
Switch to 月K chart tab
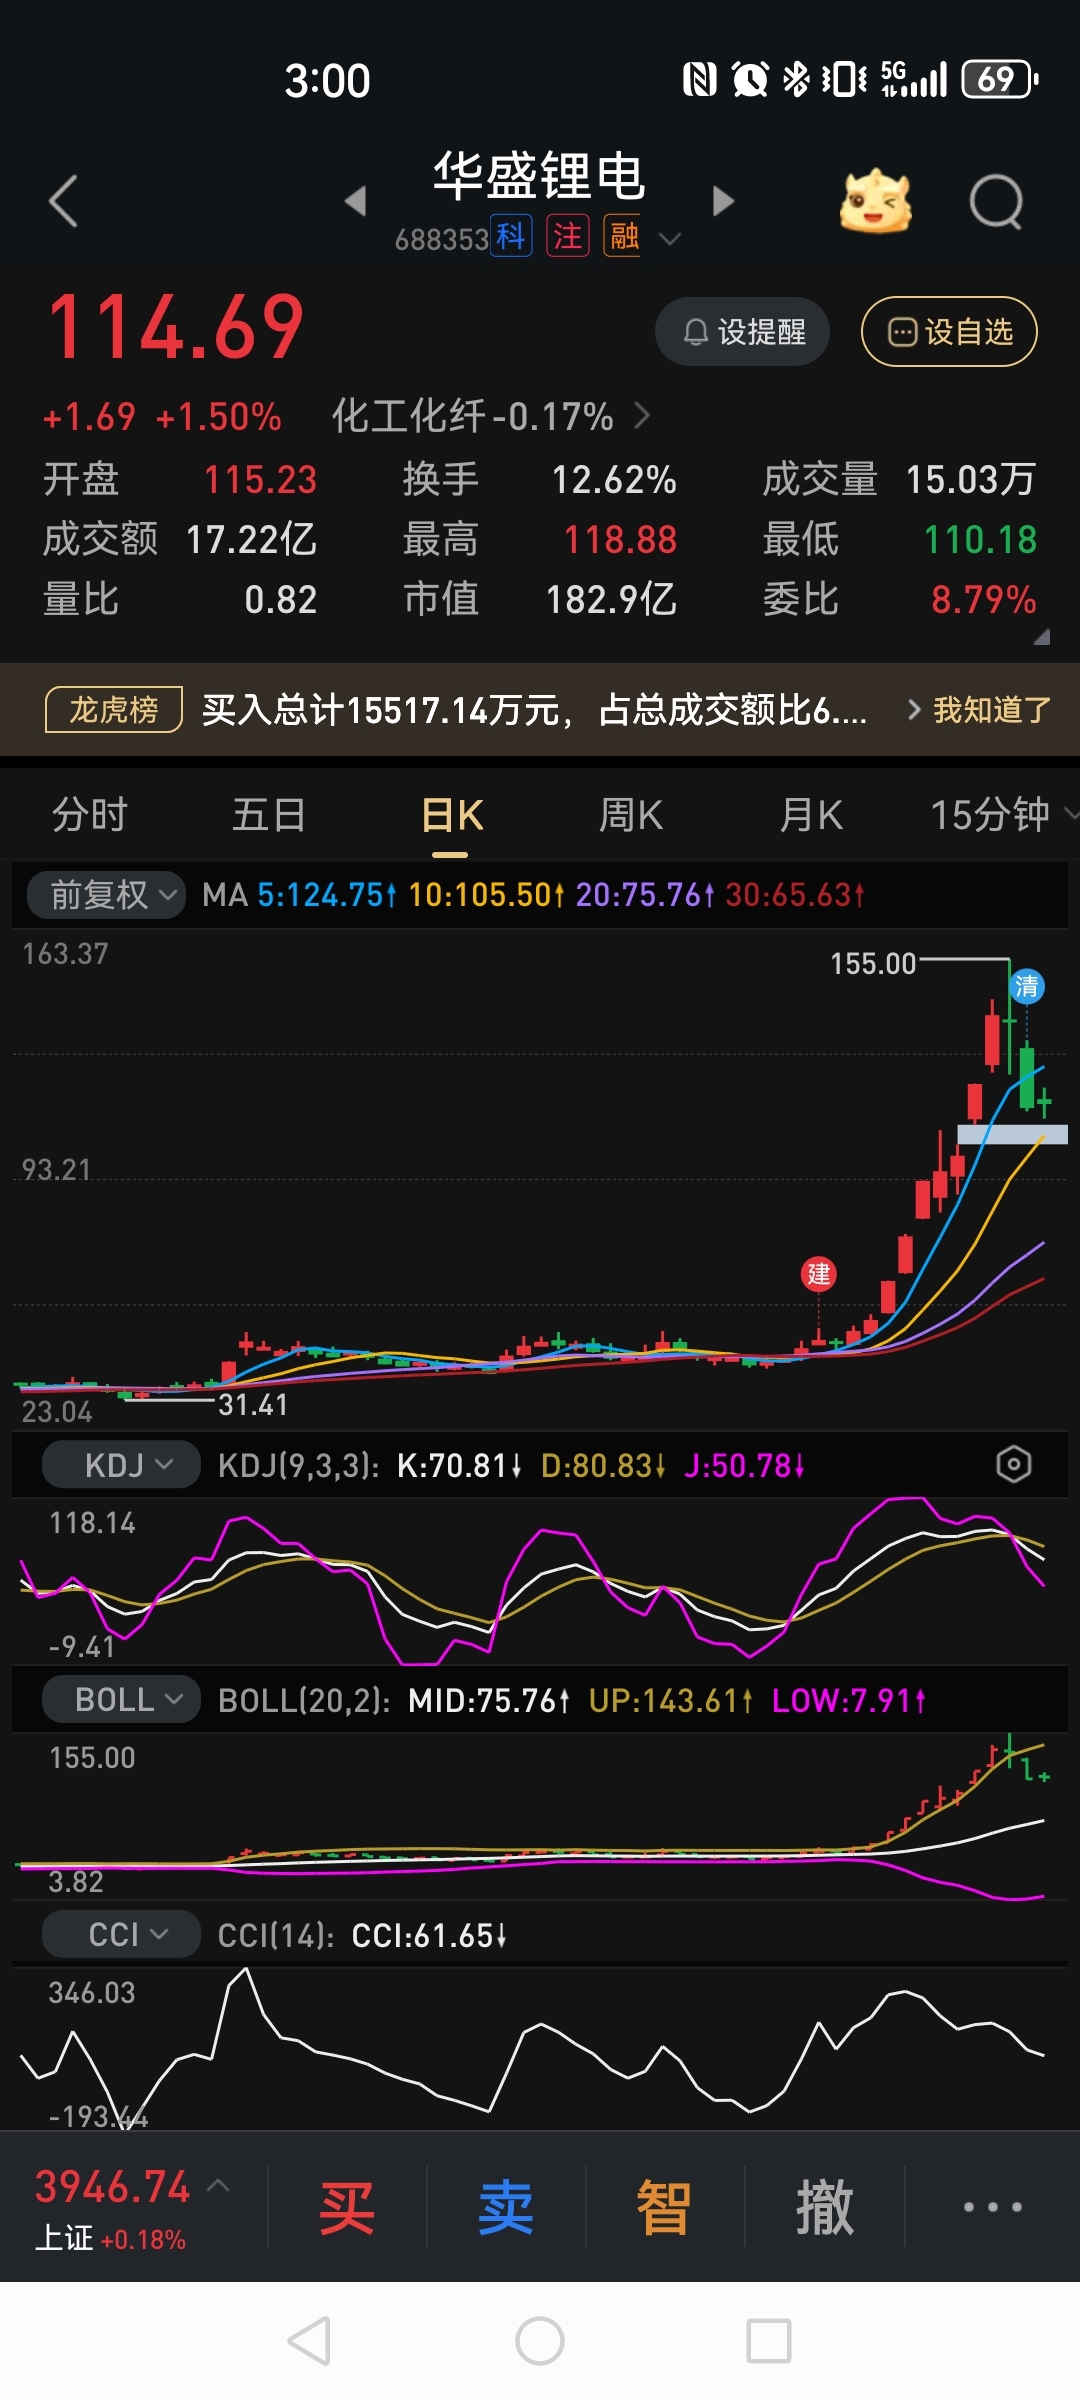tap(811, 815)
